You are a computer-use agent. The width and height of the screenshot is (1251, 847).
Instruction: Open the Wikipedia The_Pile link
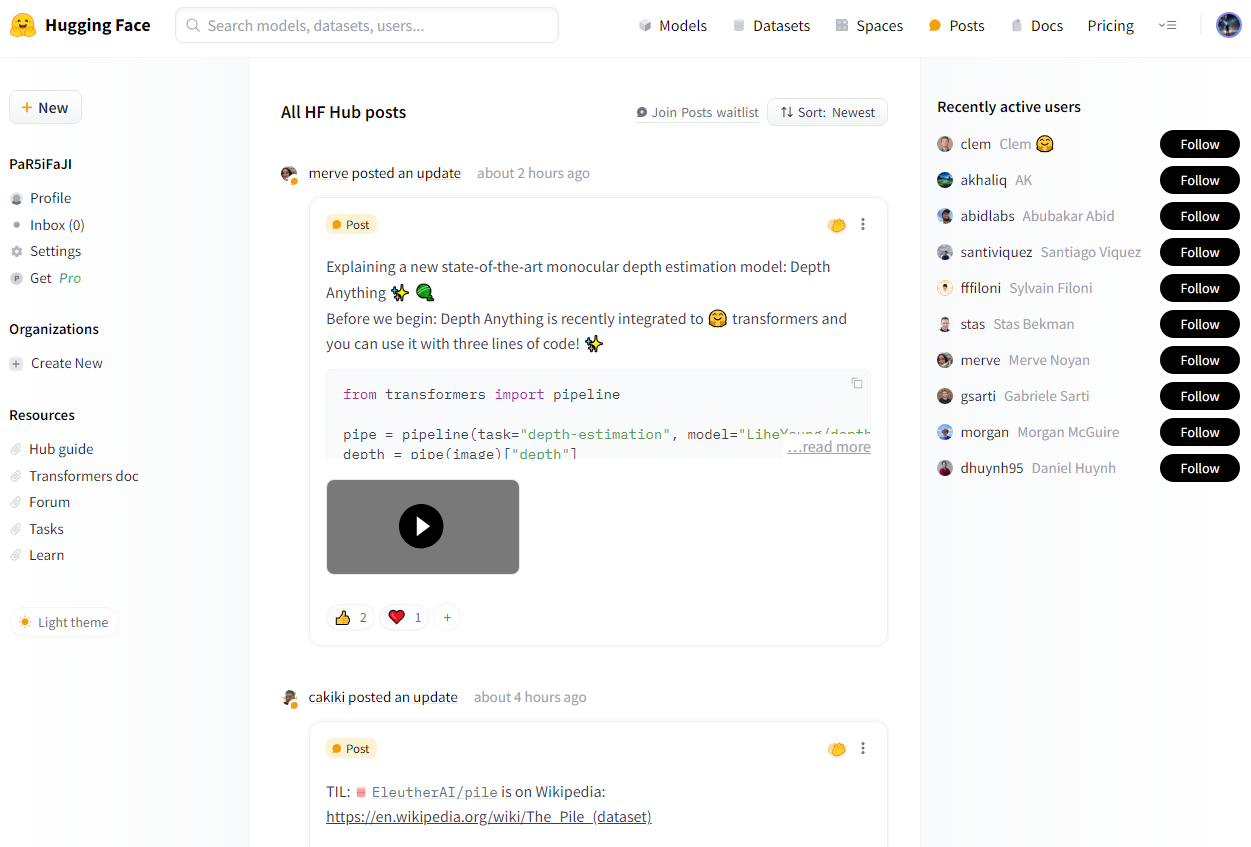(x=489, y=817)
